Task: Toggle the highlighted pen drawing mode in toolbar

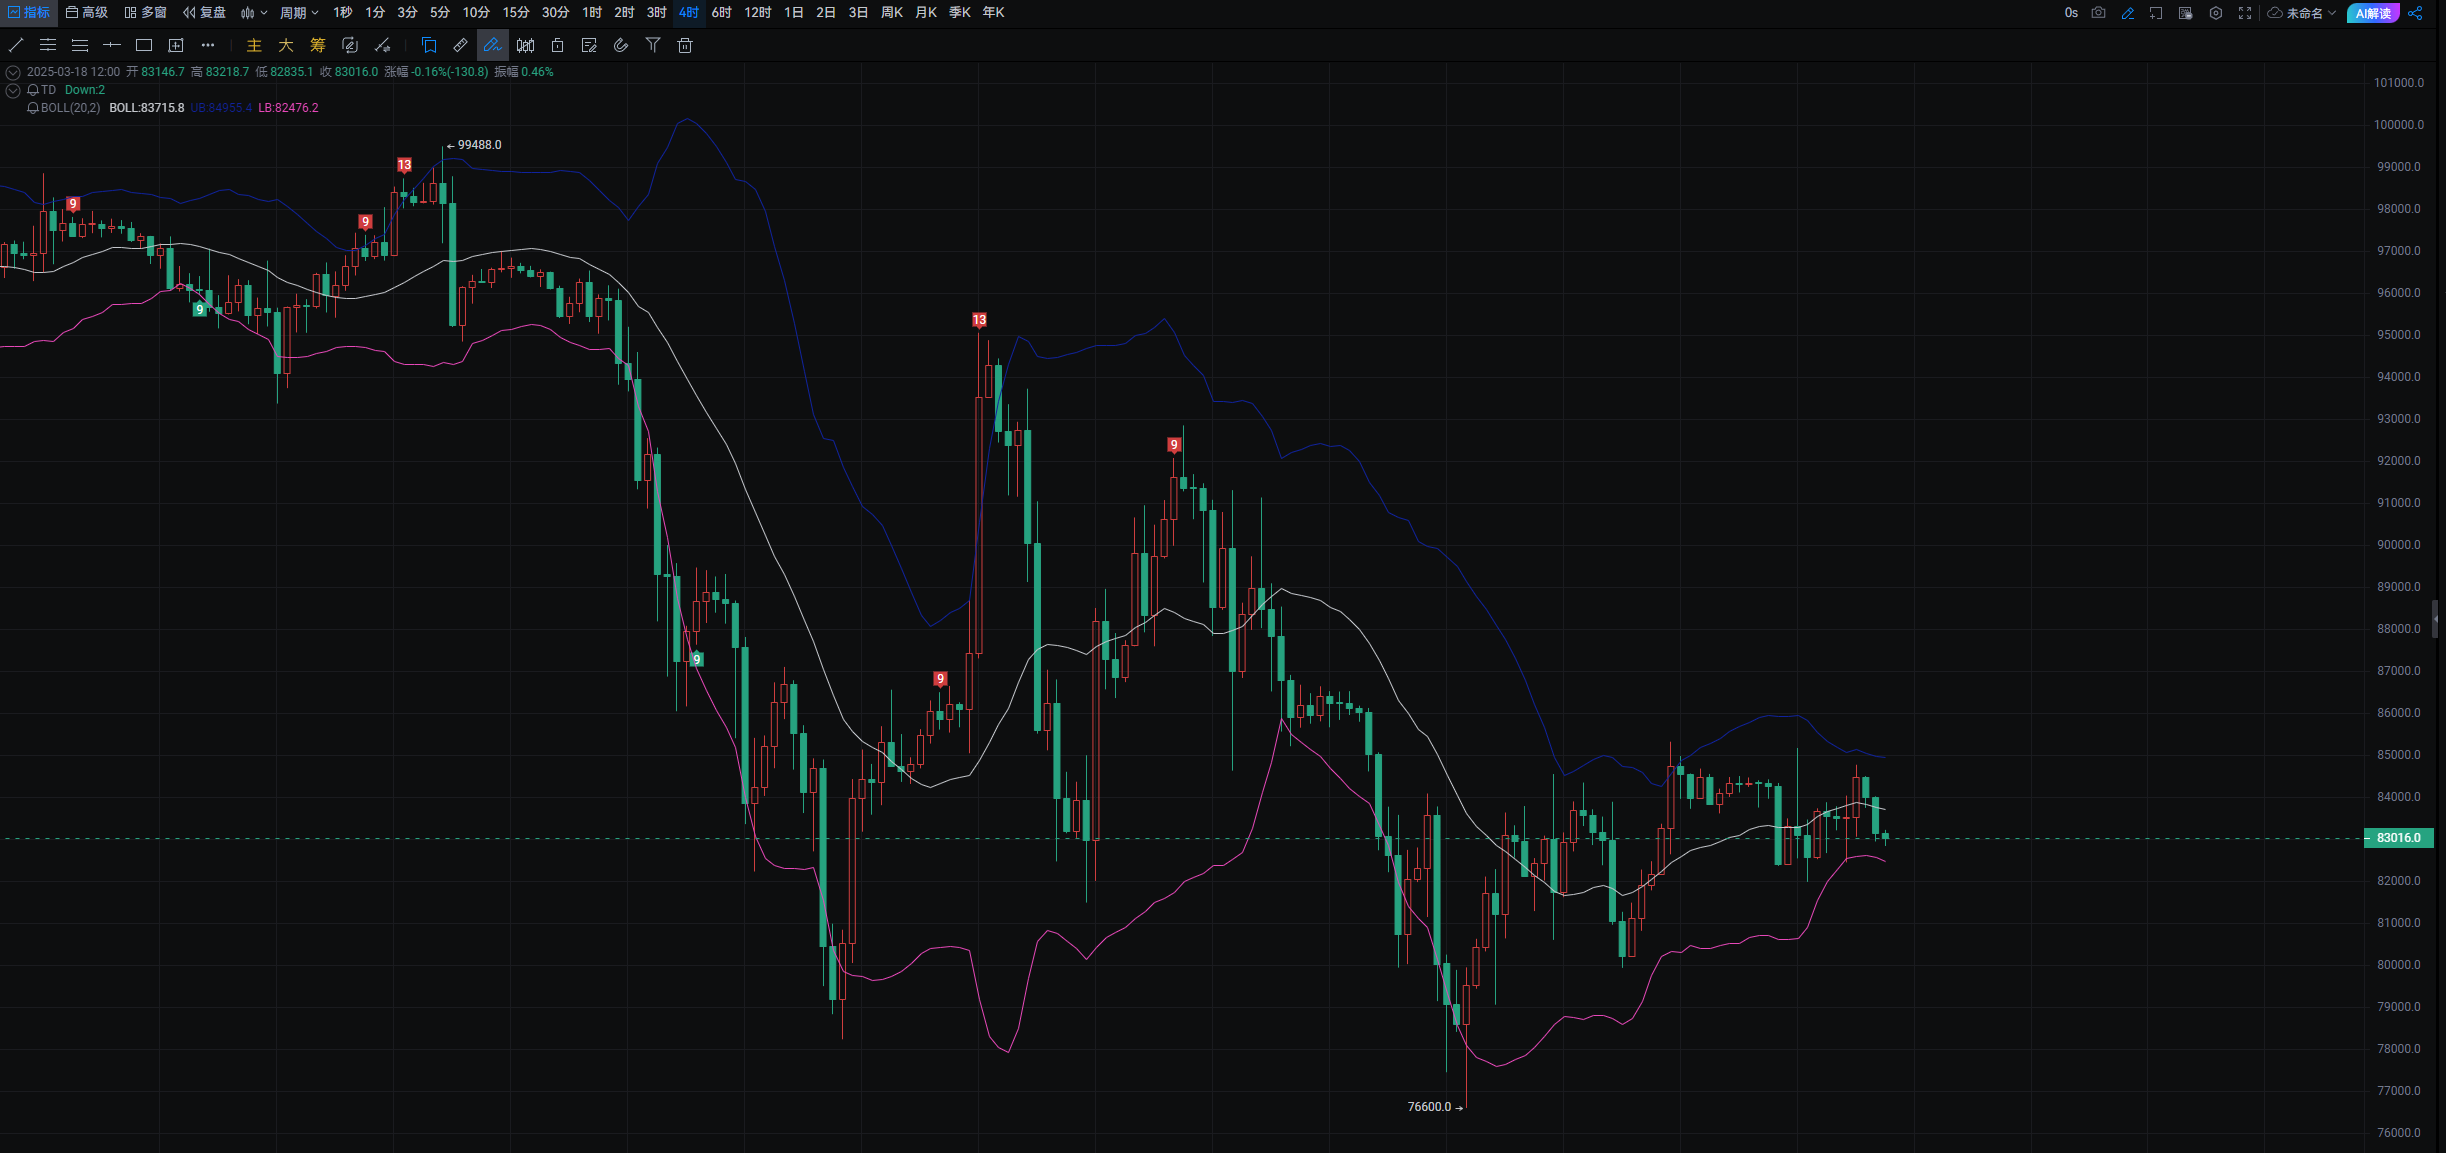Action: point(492,45)
